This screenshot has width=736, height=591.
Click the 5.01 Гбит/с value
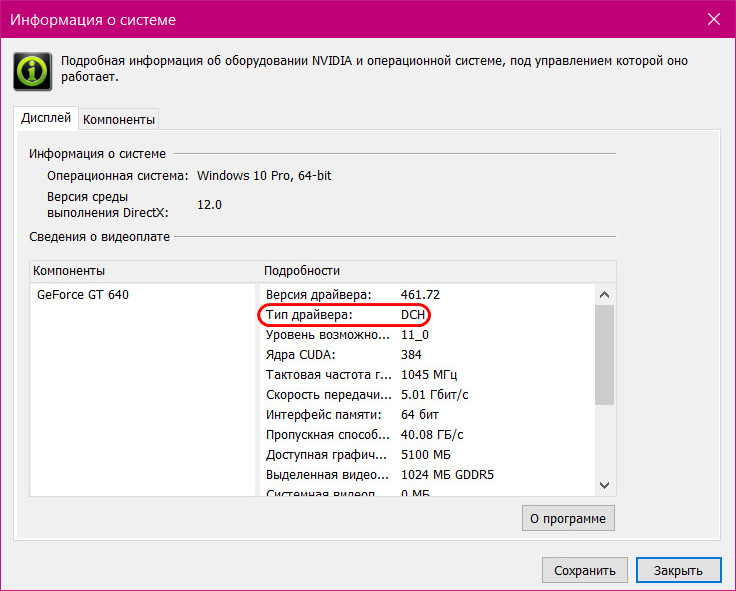[x=435, y=395]
